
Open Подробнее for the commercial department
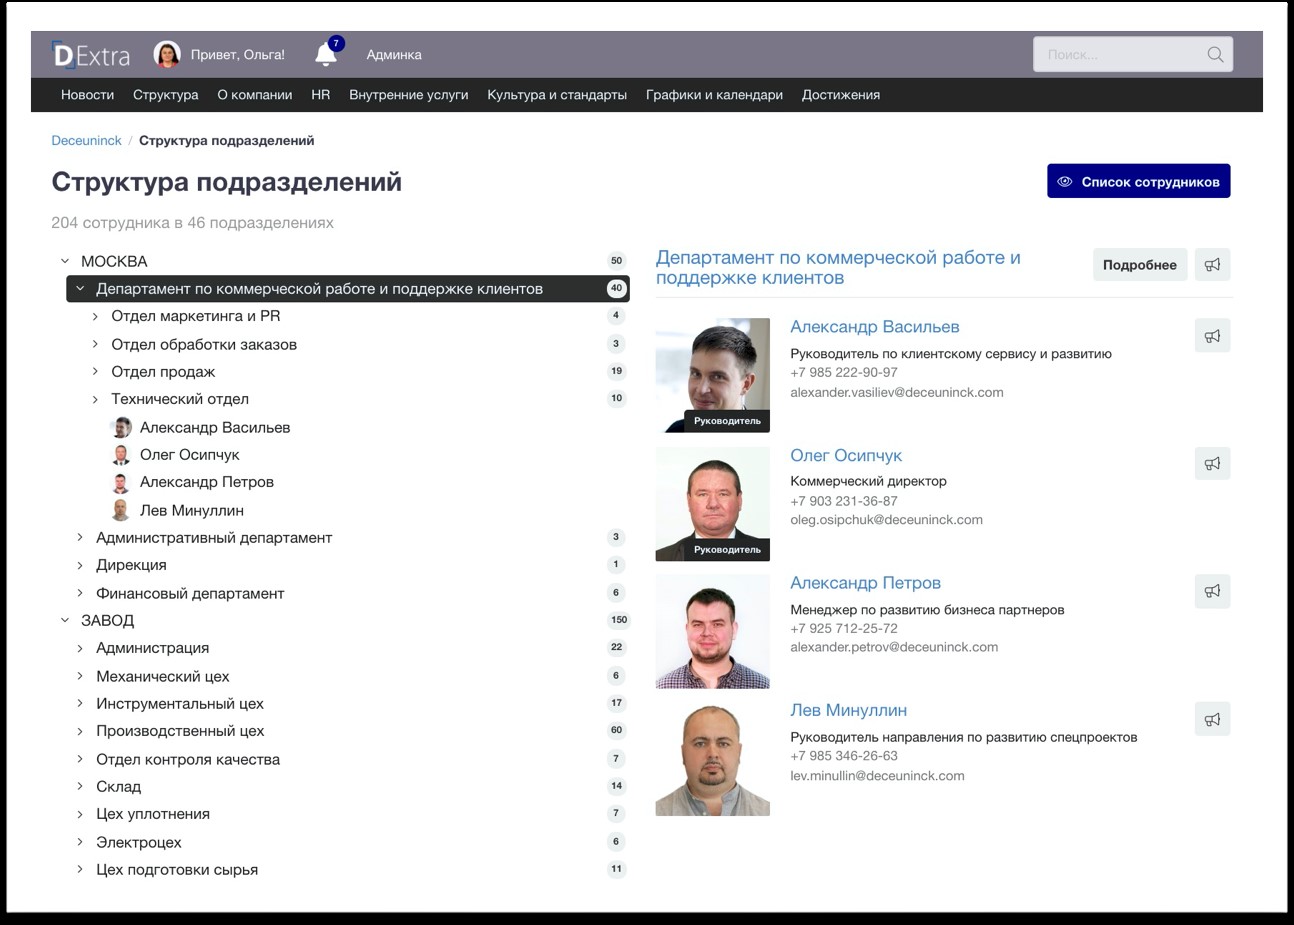[1139, 264]
